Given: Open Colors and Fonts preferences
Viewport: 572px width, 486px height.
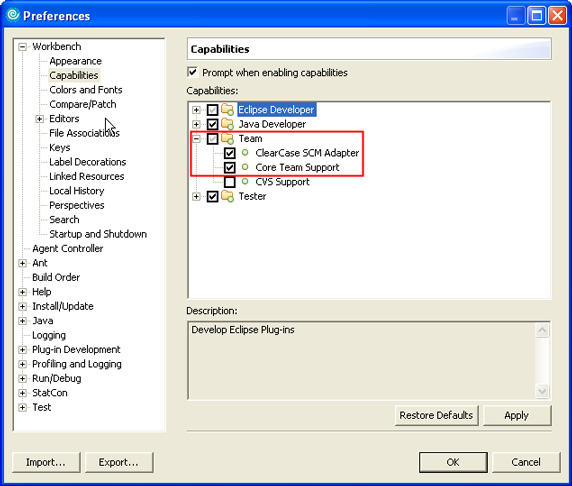Looking at the screenshot, I should [86, 90].
